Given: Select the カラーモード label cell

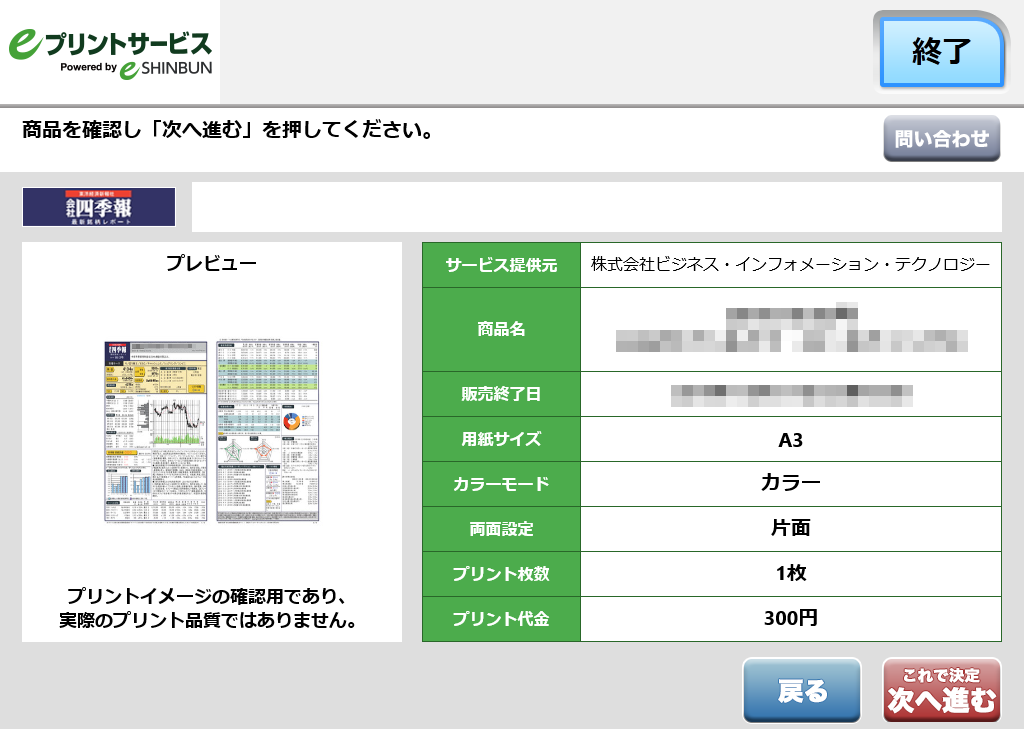Looking at the screenshot, I should click(502, 484).
